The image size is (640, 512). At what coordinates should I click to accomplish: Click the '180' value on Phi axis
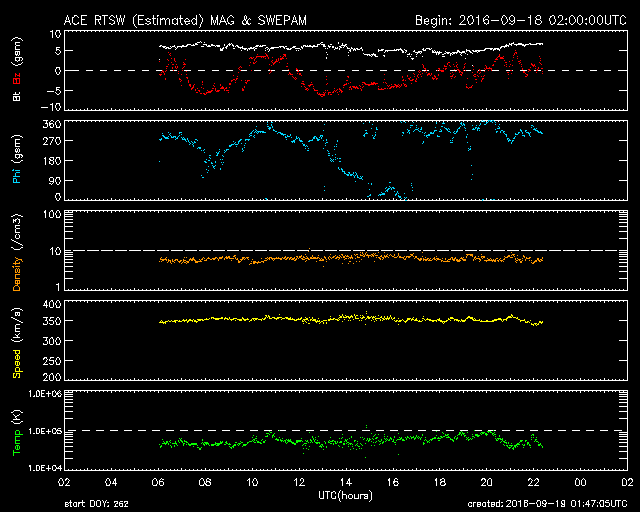pos(52,161)
